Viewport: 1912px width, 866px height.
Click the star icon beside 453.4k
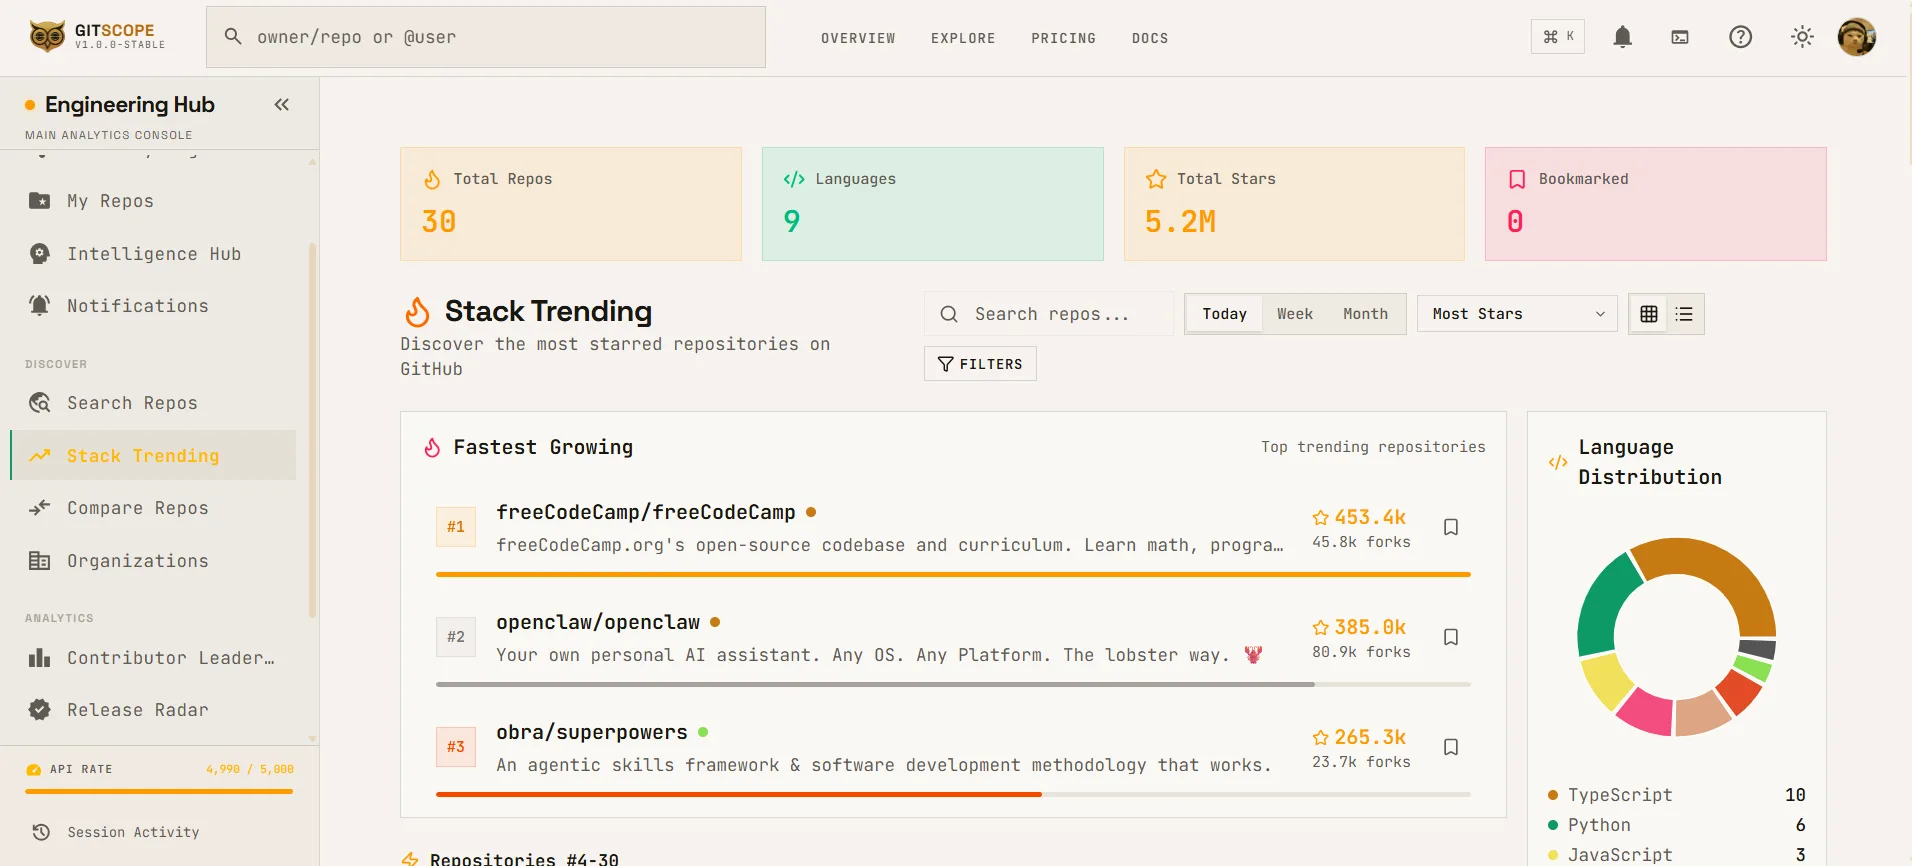[x=1321, y=517]
